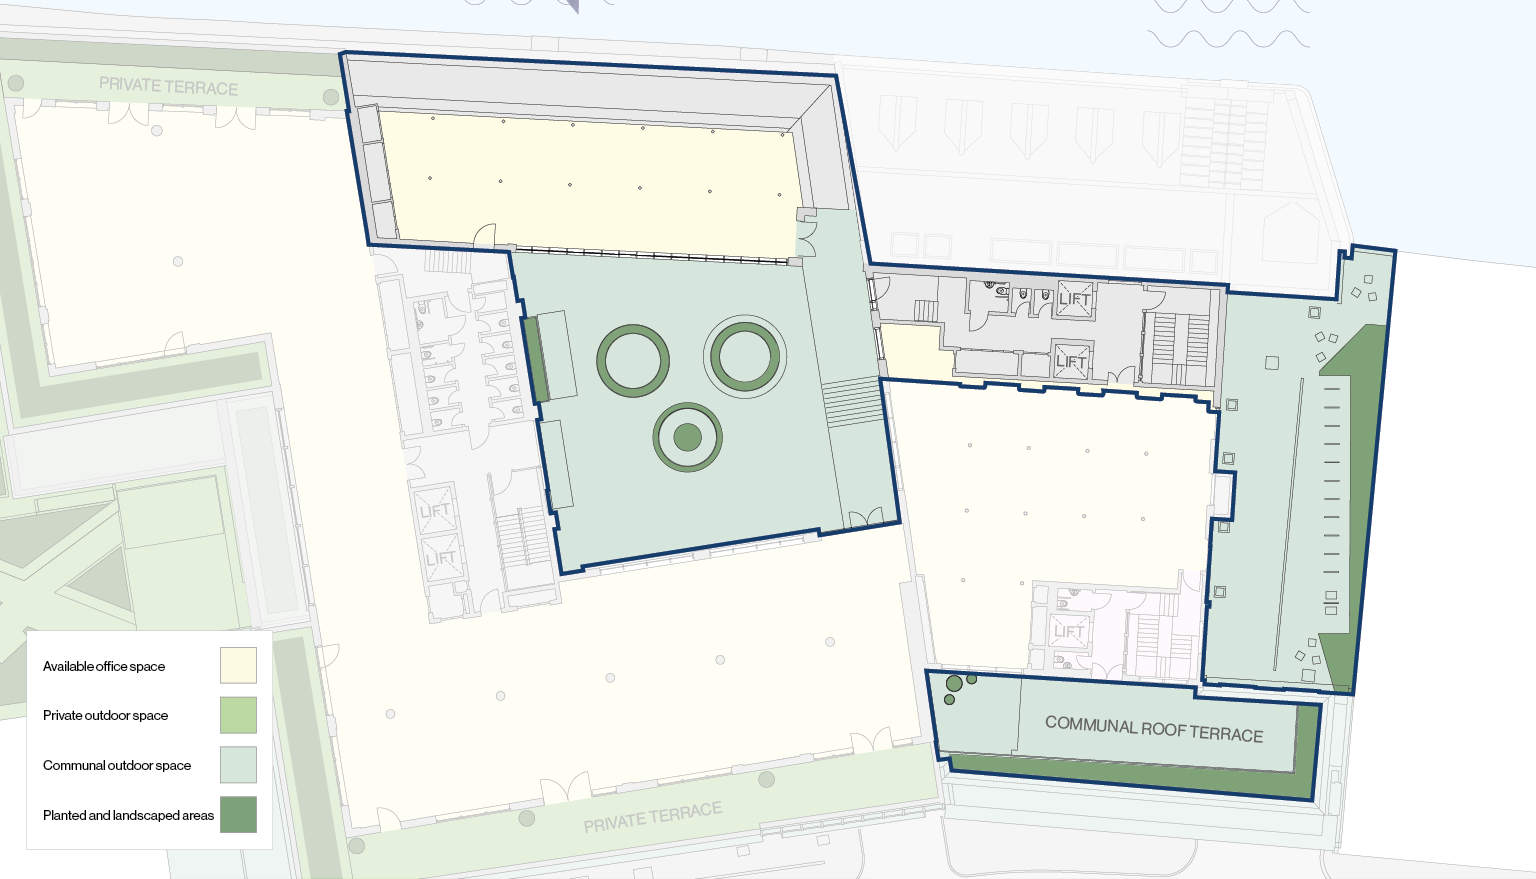Click the 'Planted and landscaped areas' legend text
Viewport: 1536px width, 879px height.
coord(128,815)
